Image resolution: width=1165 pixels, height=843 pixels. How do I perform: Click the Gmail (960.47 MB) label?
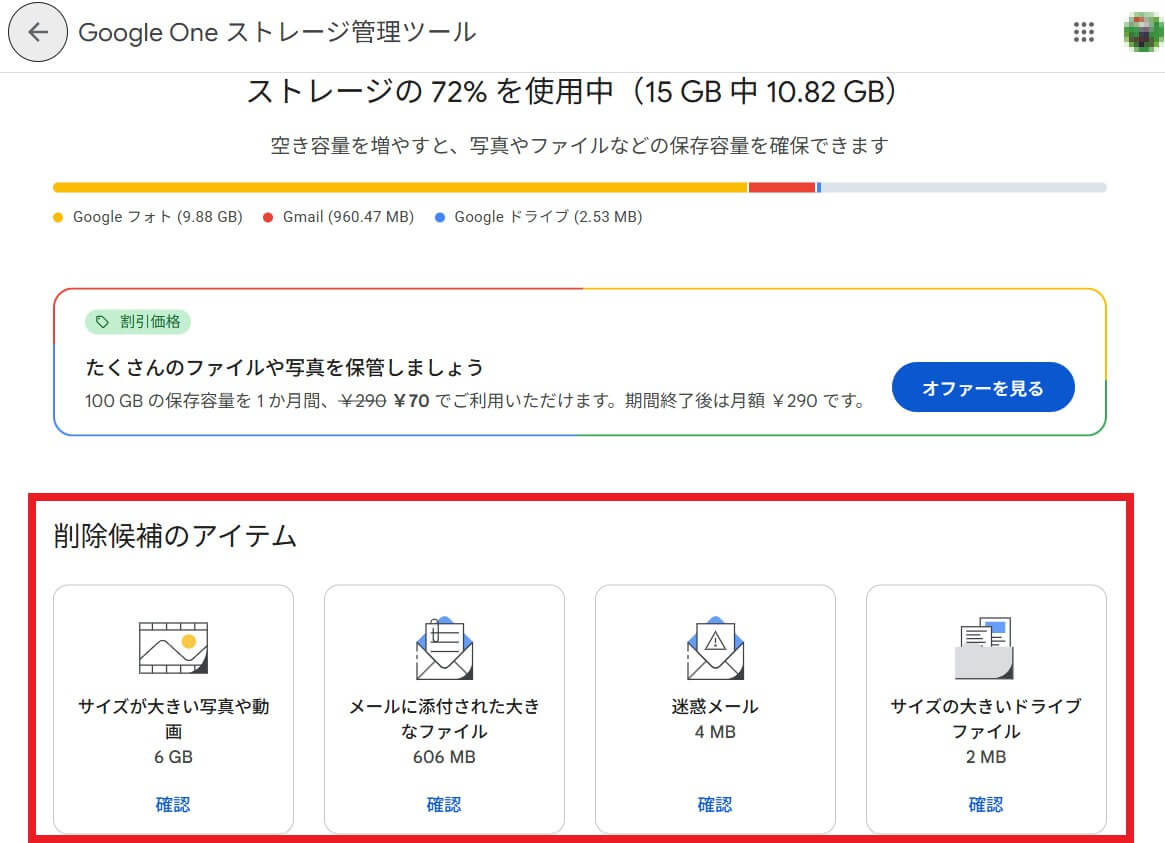coord(348,217)
